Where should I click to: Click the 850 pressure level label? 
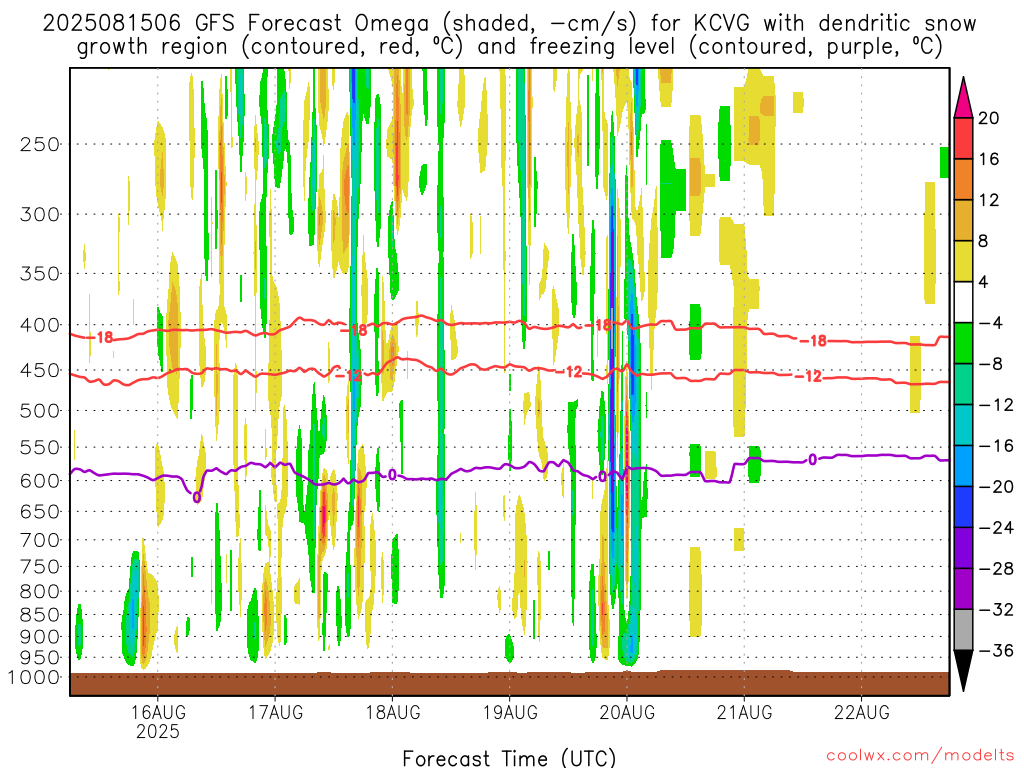coord(40,615)
